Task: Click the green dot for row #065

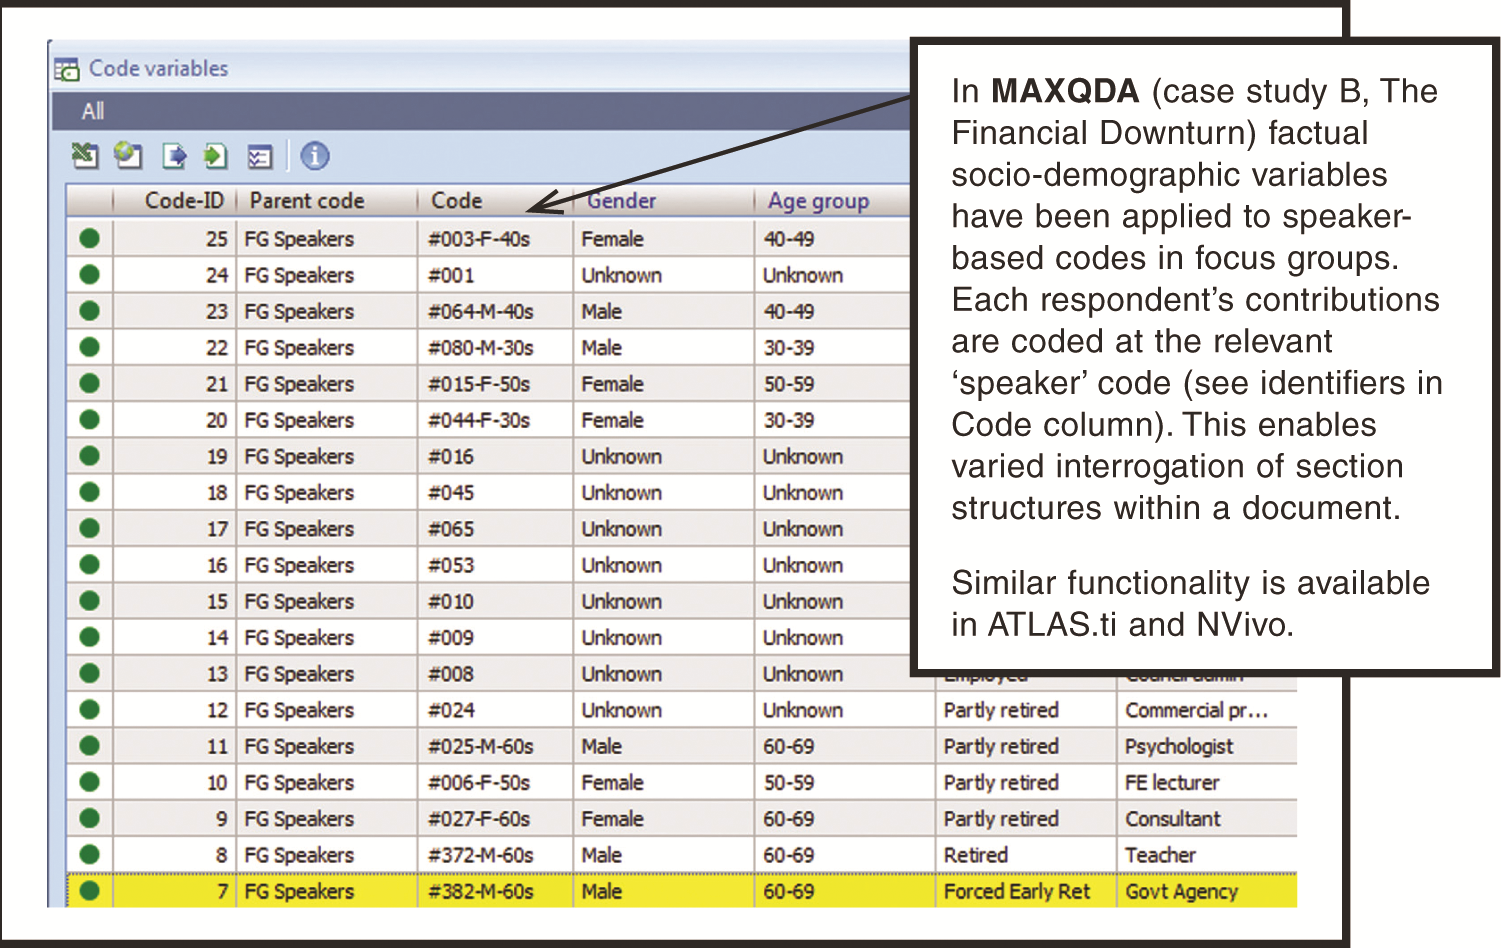Action: click(x=89, y=528)
